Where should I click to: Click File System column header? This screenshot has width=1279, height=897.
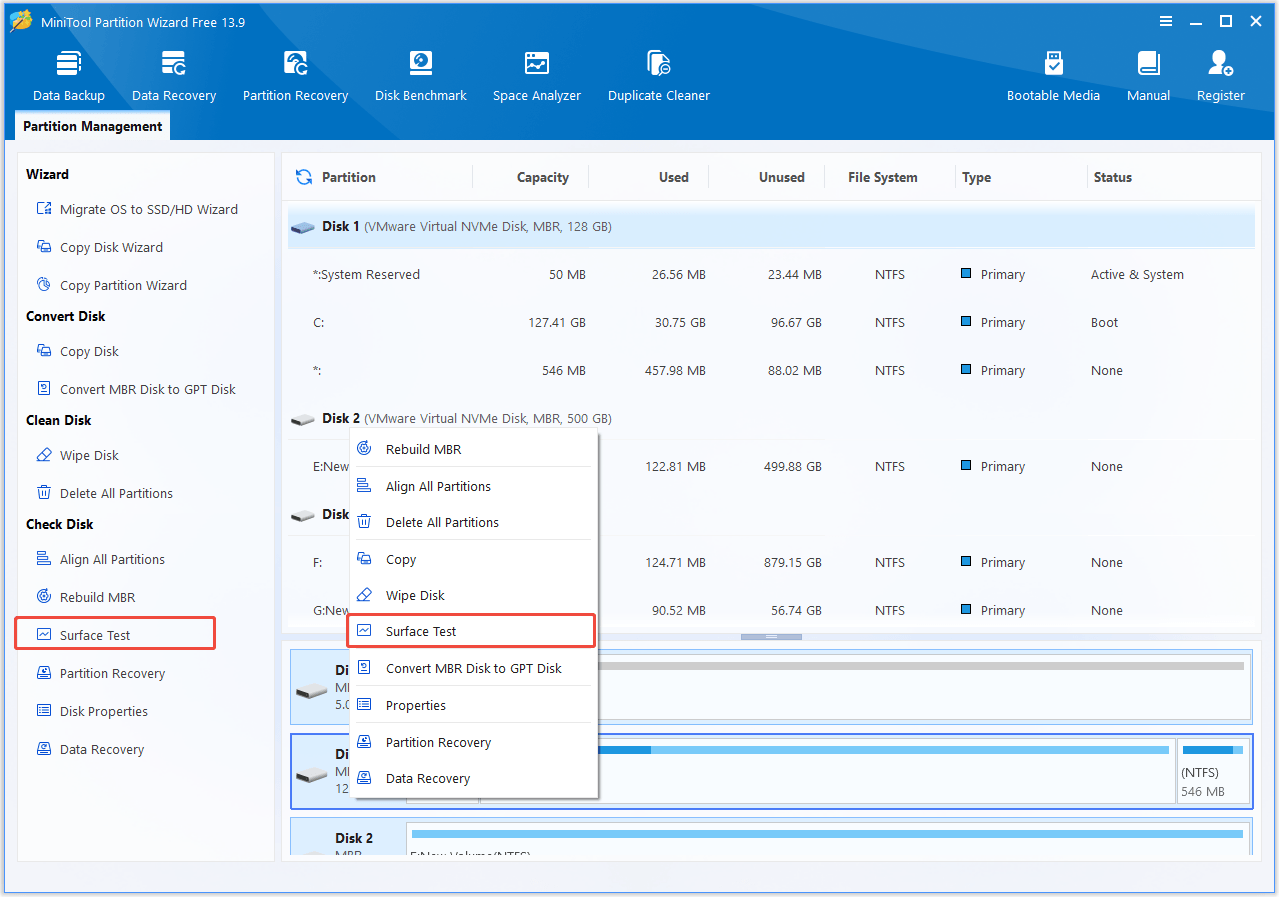pos(882,177)
